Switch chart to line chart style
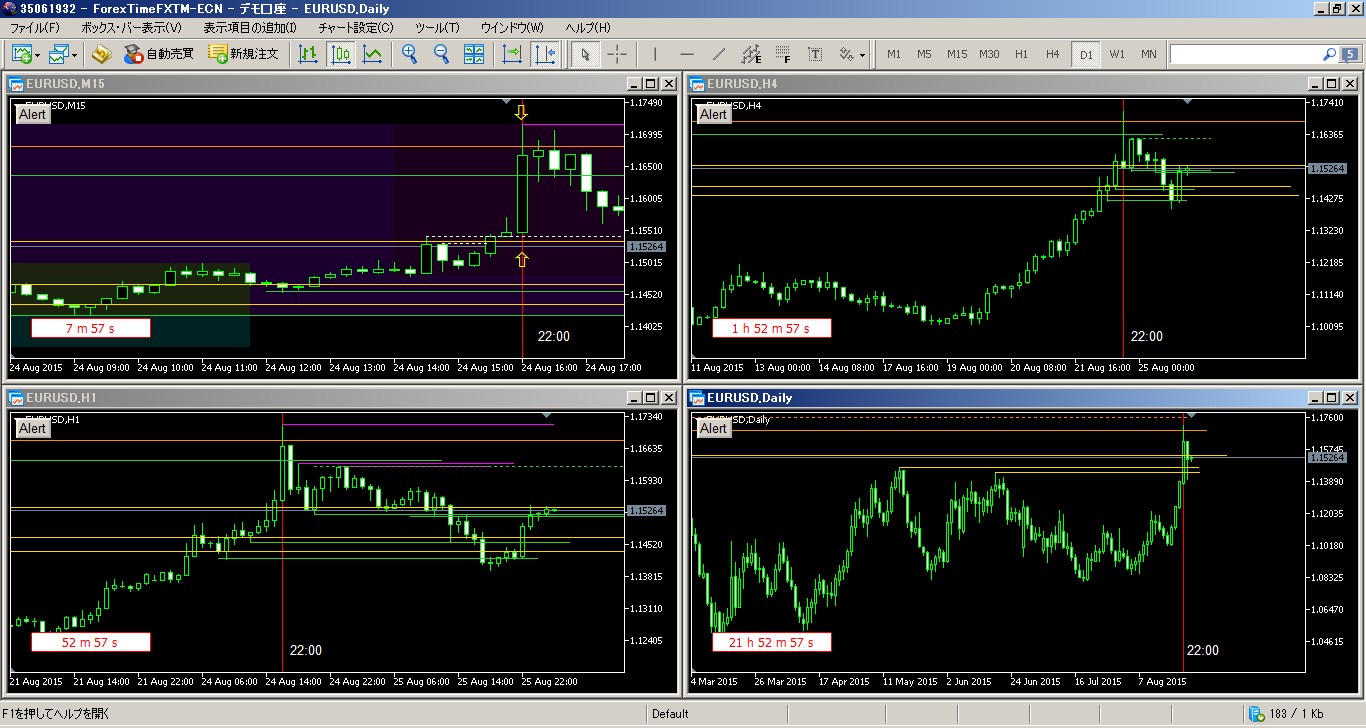This screenshot has height=728, width=1366. point(372,54)
